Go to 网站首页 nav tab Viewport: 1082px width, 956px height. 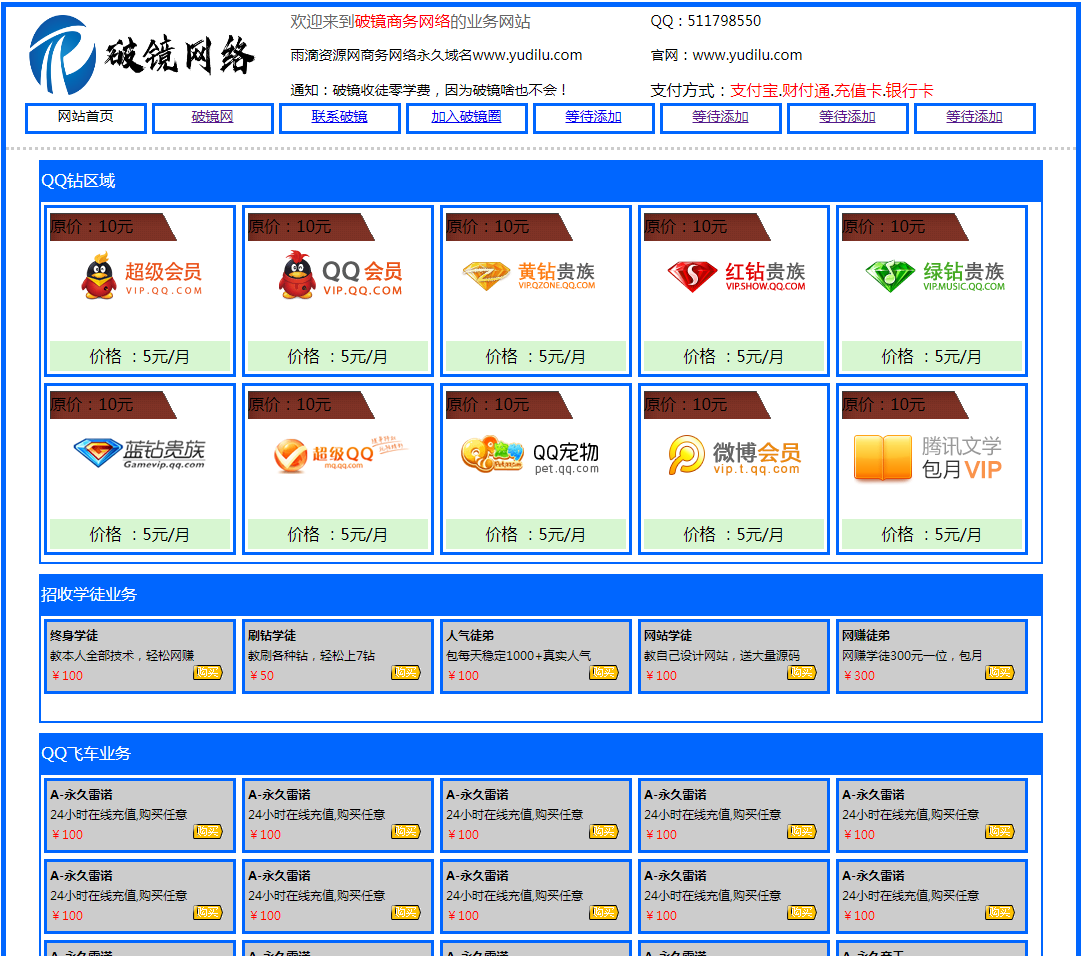pos(86,117)
